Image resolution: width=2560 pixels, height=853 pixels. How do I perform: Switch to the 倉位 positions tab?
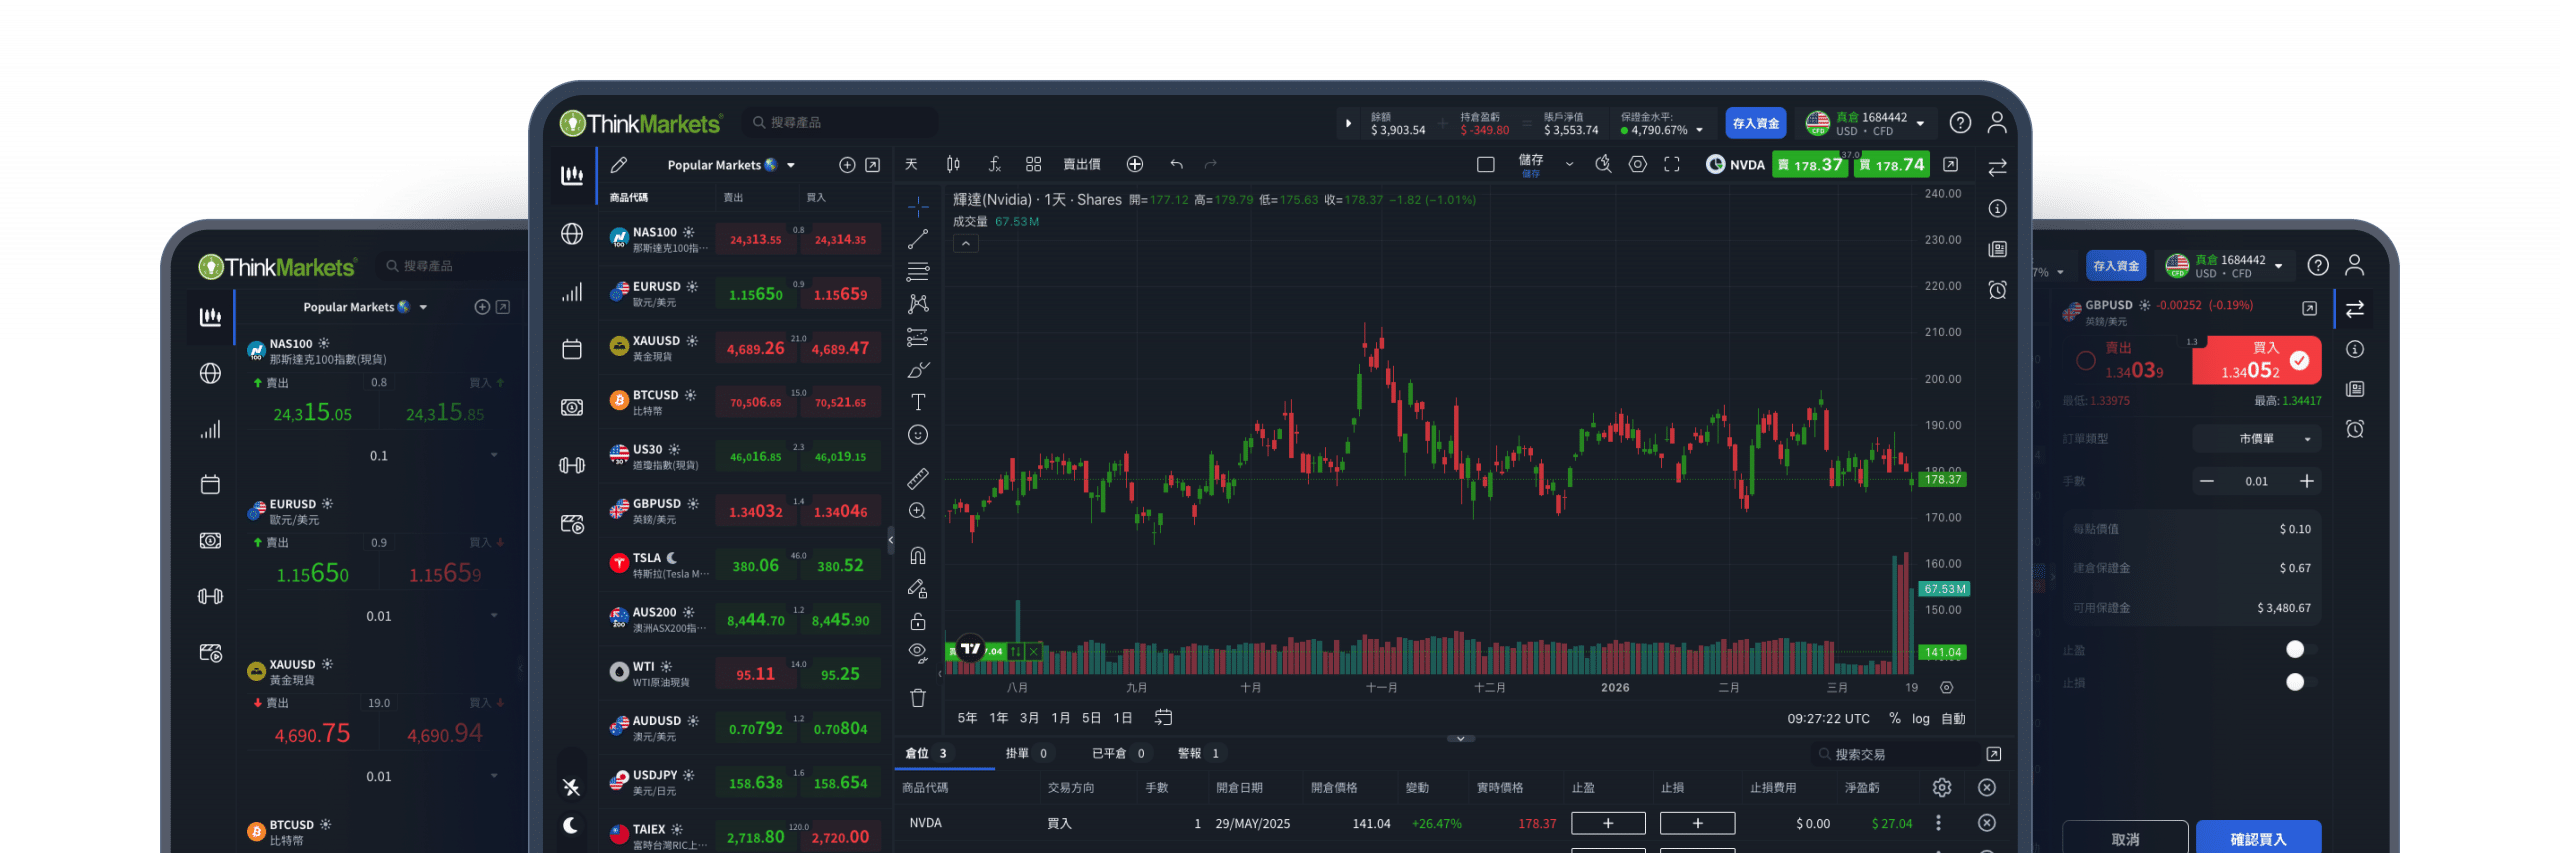pyautogui.click(x=927, y=754)
